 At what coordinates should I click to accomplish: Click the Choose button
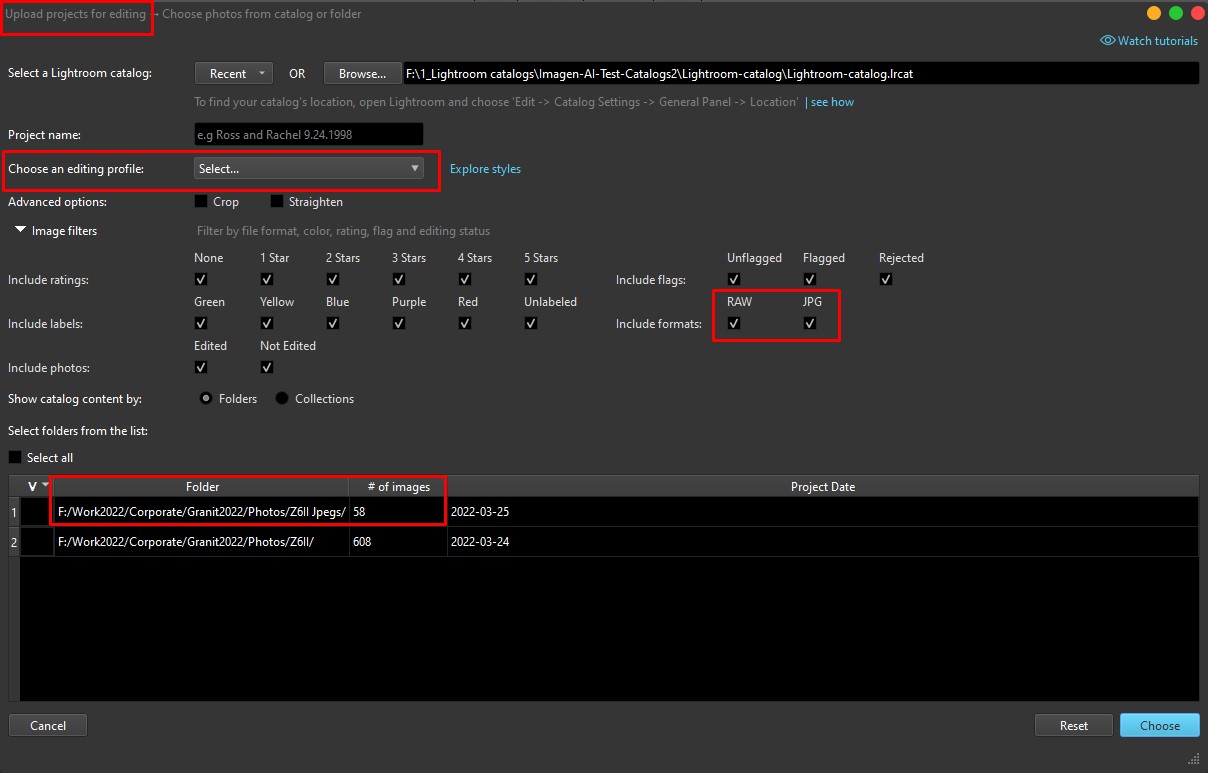tap(1160, 726)
